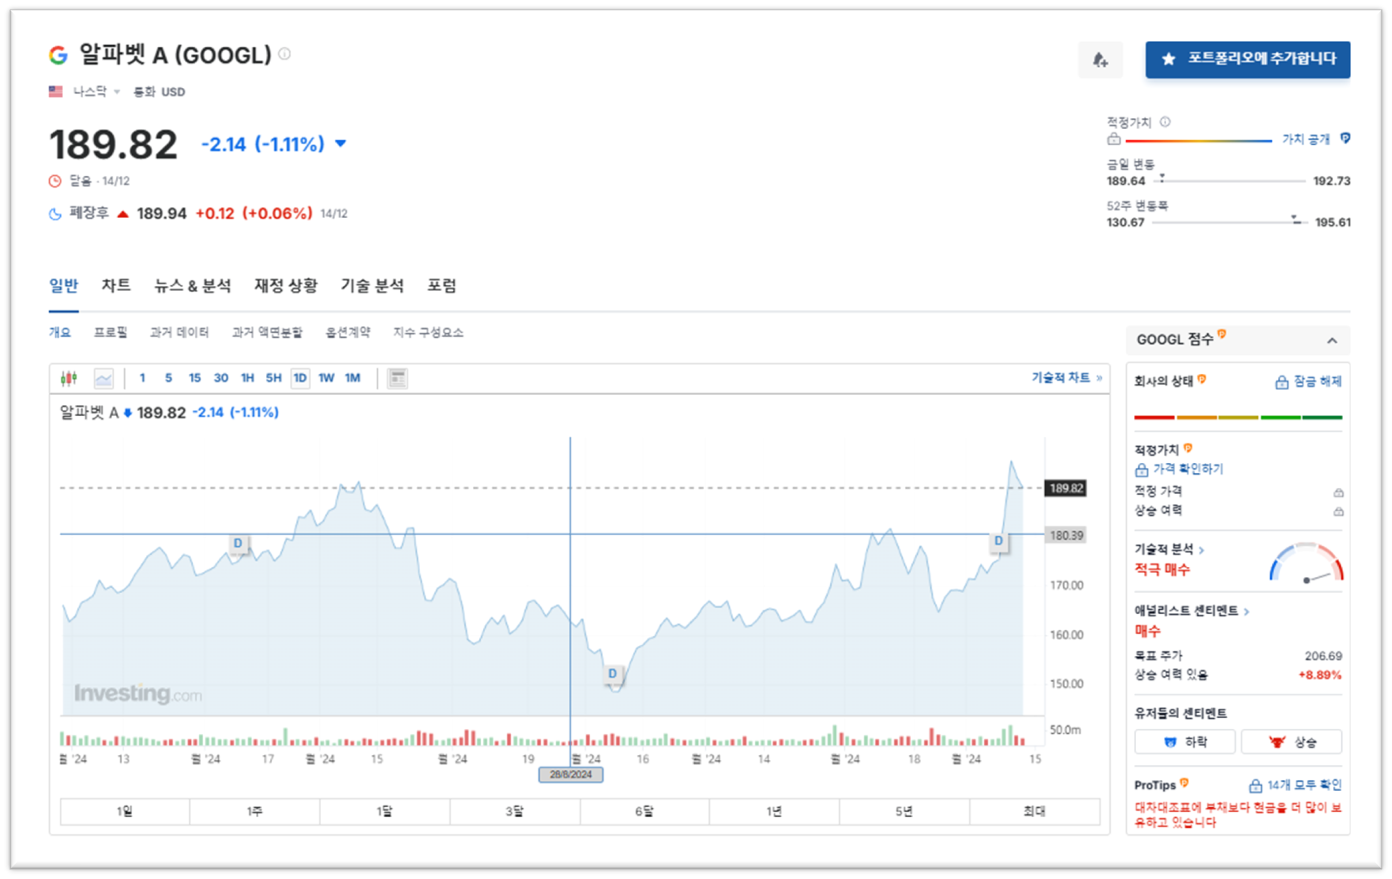Click the US flag icon next to 나스닥

[56, 91]
